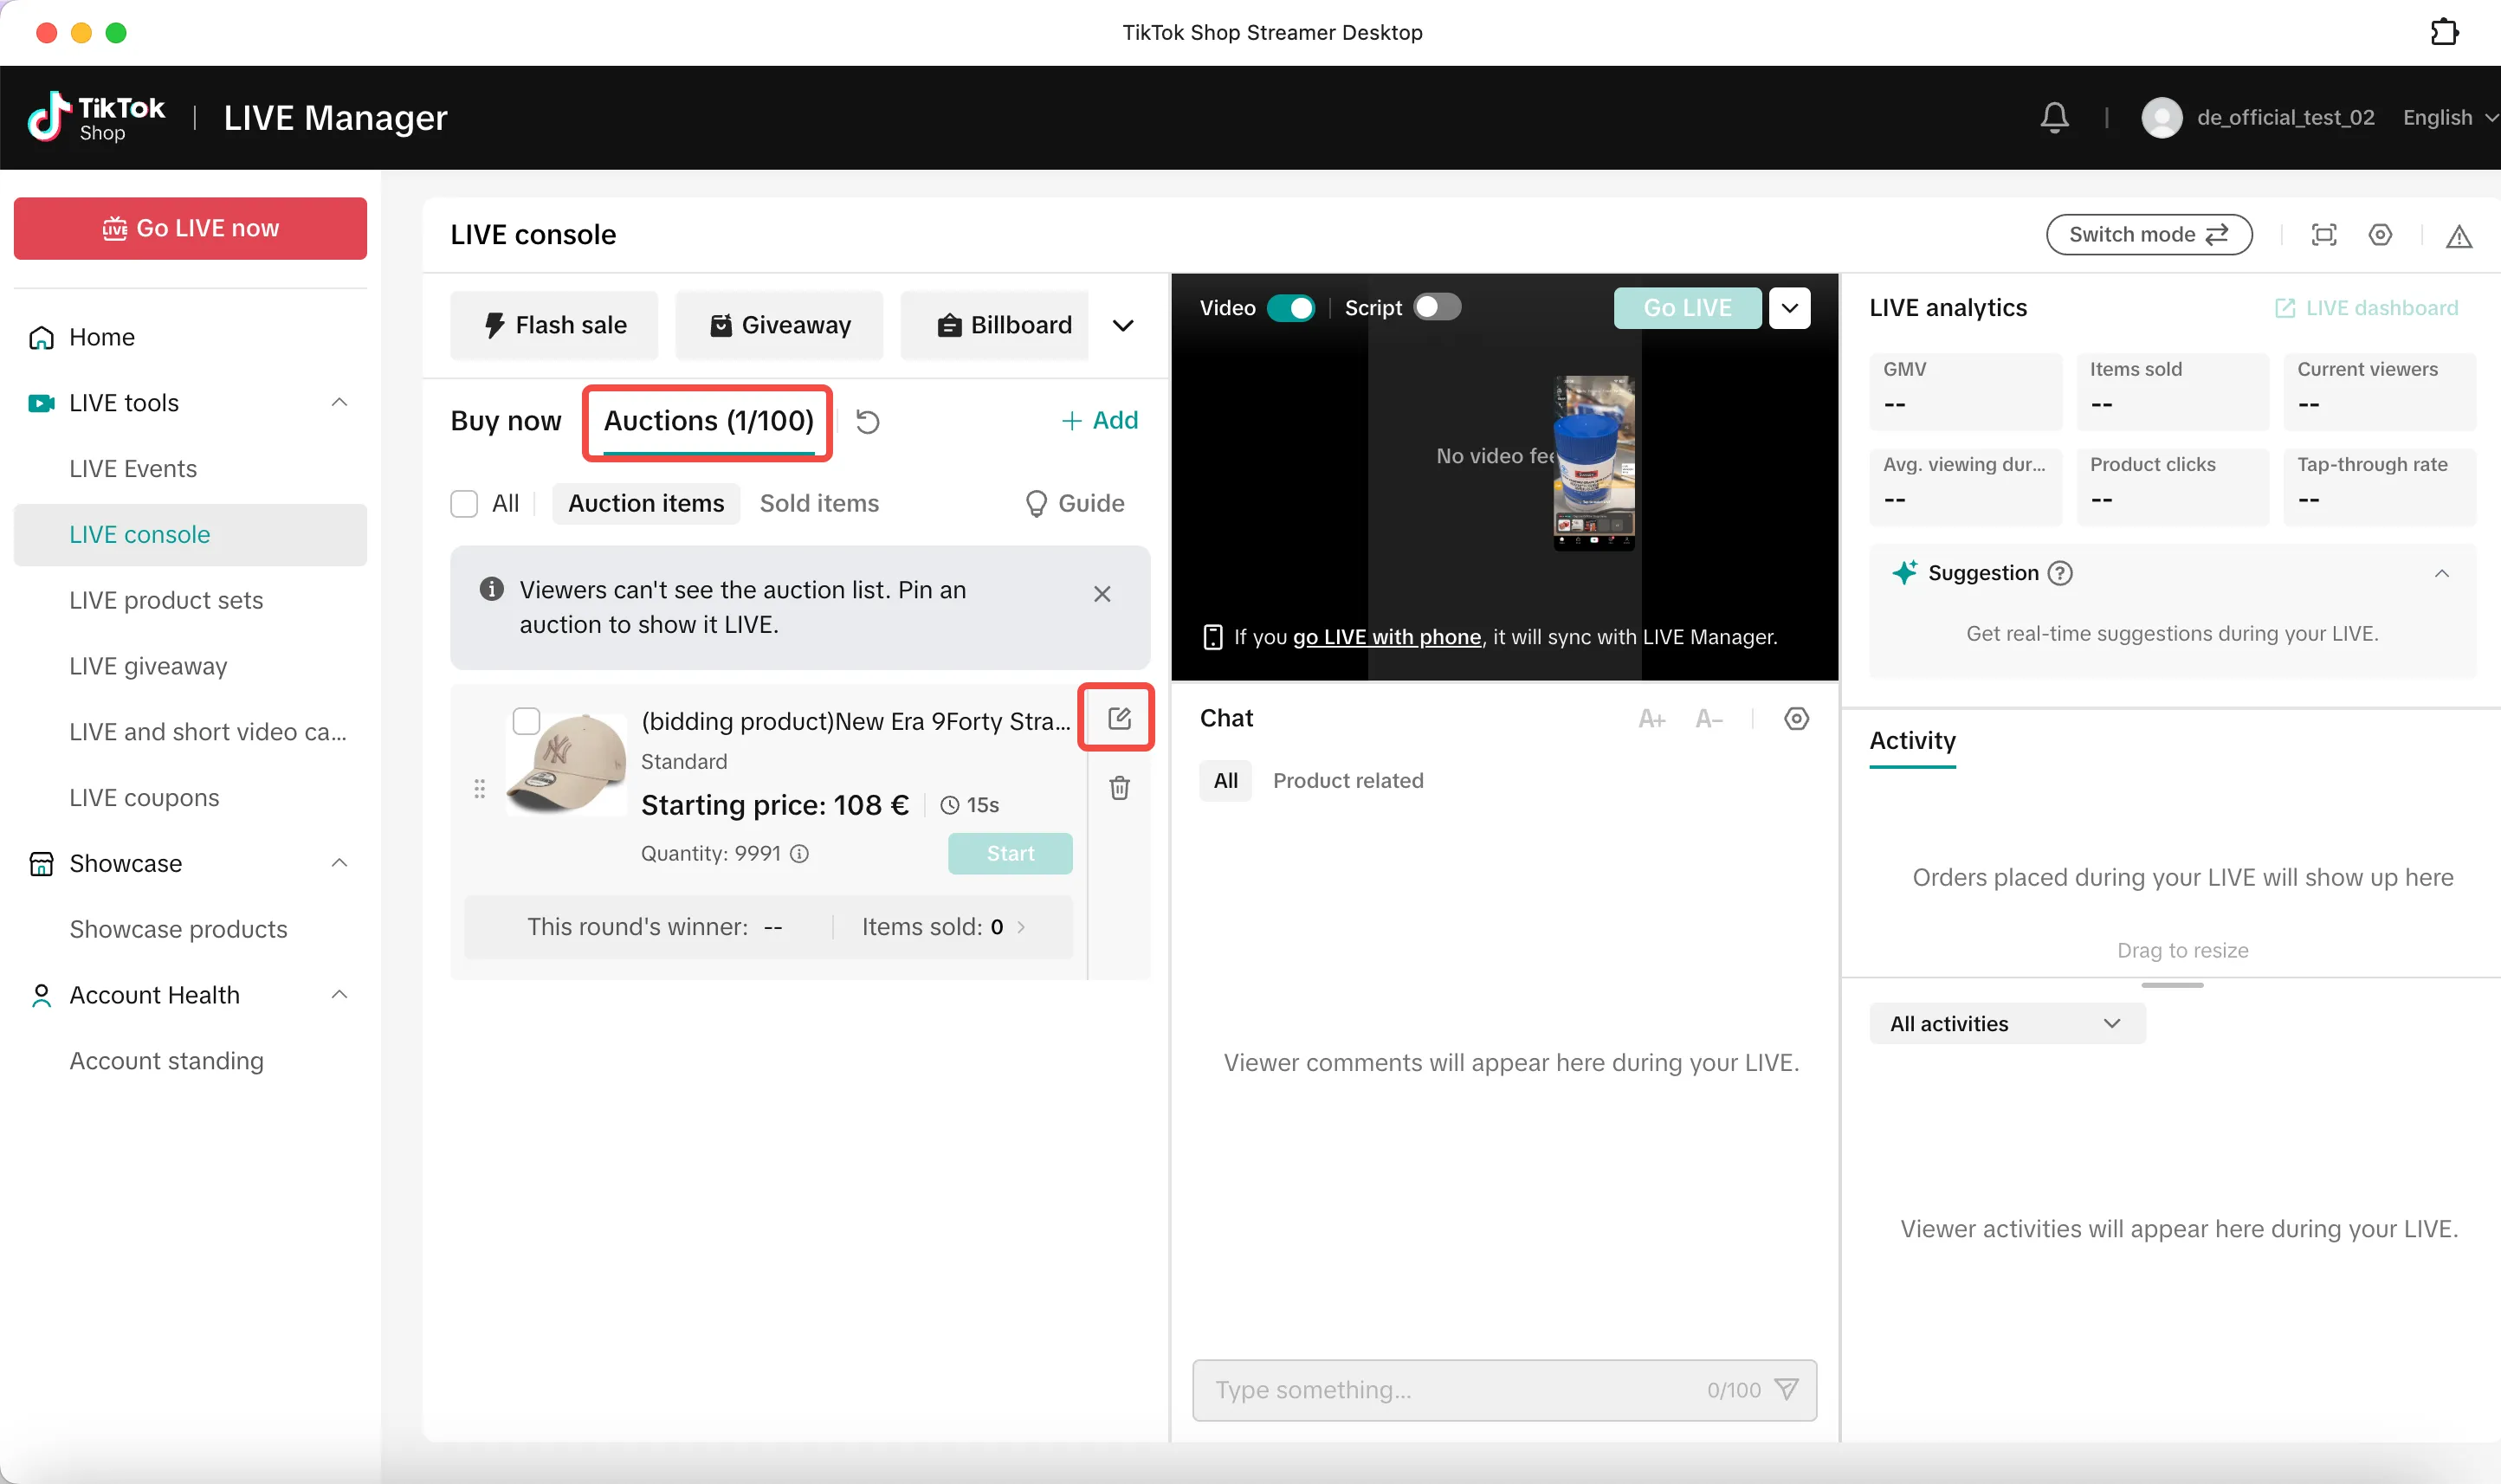Open the Activity tab

[1912, 740]
